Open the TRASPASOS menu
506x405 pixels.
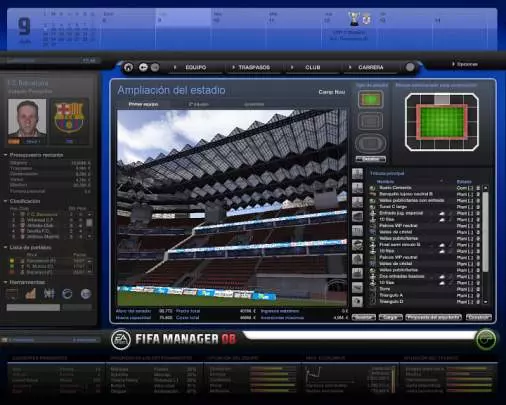click(254, 67)
